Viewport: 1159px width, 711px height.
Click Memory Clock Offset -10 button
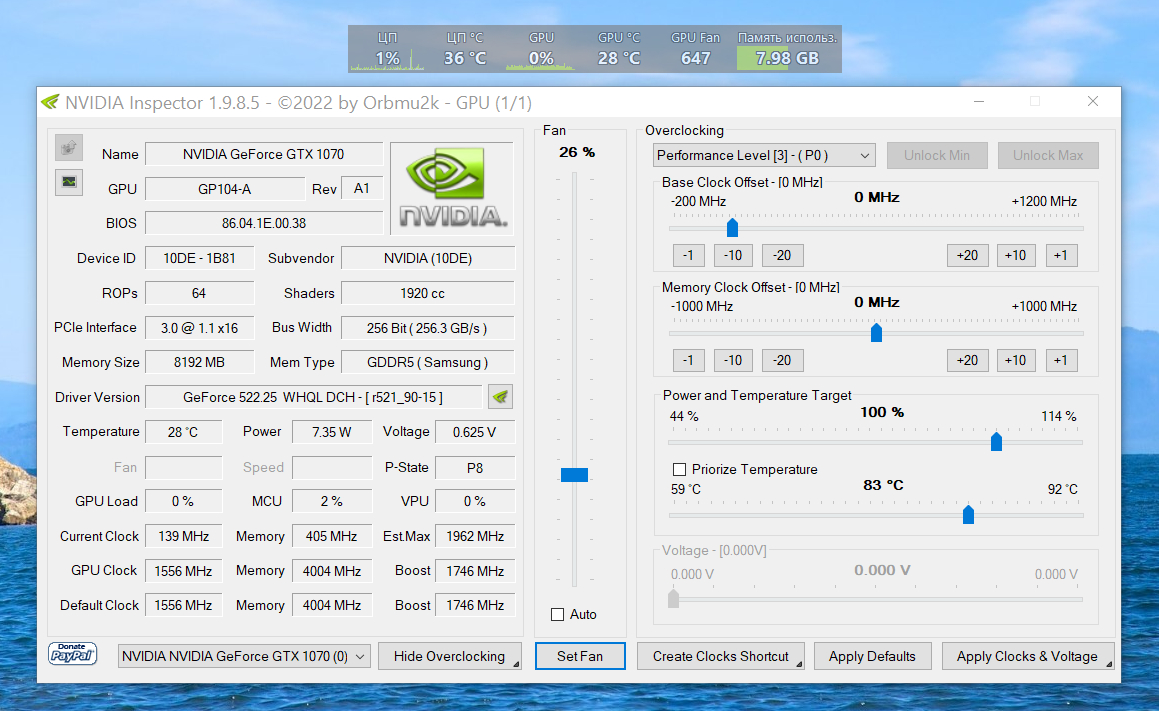[x=733, y=360]
